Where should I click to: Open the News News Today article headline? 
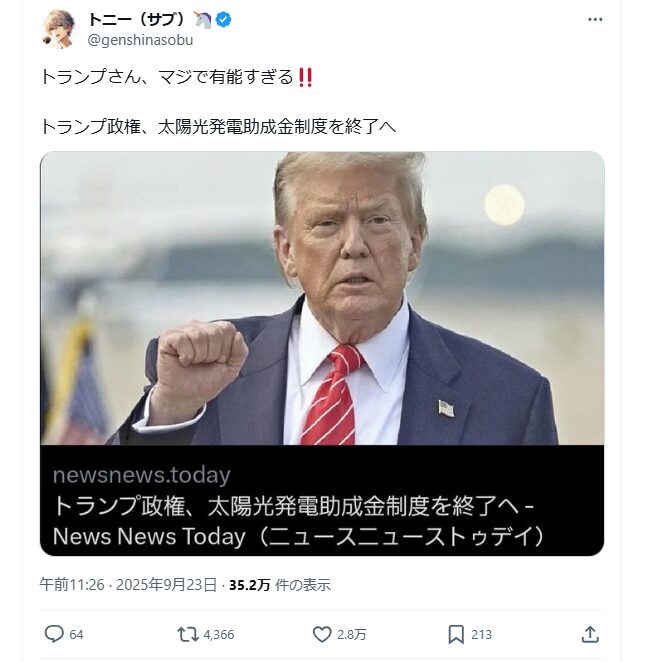pyautogui.click(x=299, y=521)
